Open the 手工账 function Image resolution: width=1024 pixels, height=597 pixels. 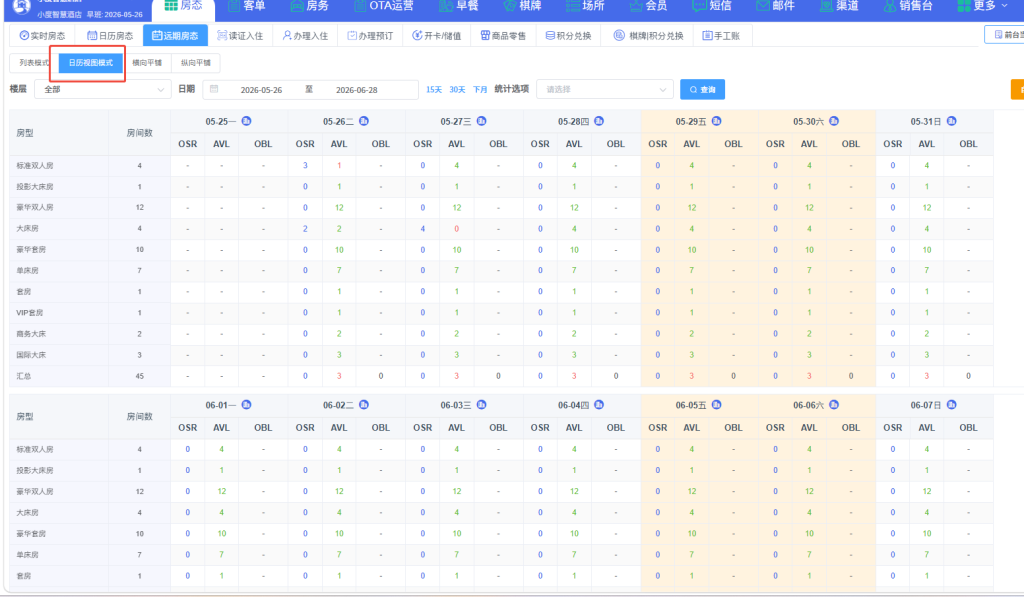(721, 36)
